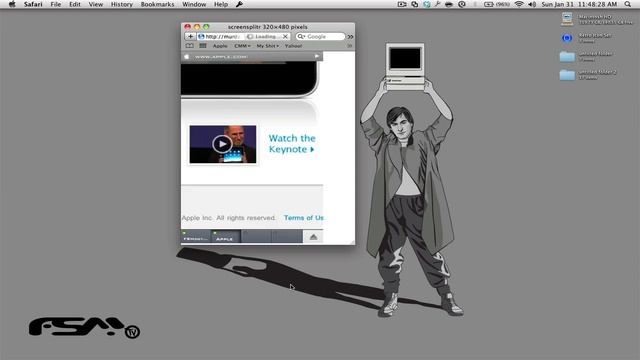Open Spotlight search magnifier in menu bar
This screenshot has height=360, width=640.
tap(628, 4)
